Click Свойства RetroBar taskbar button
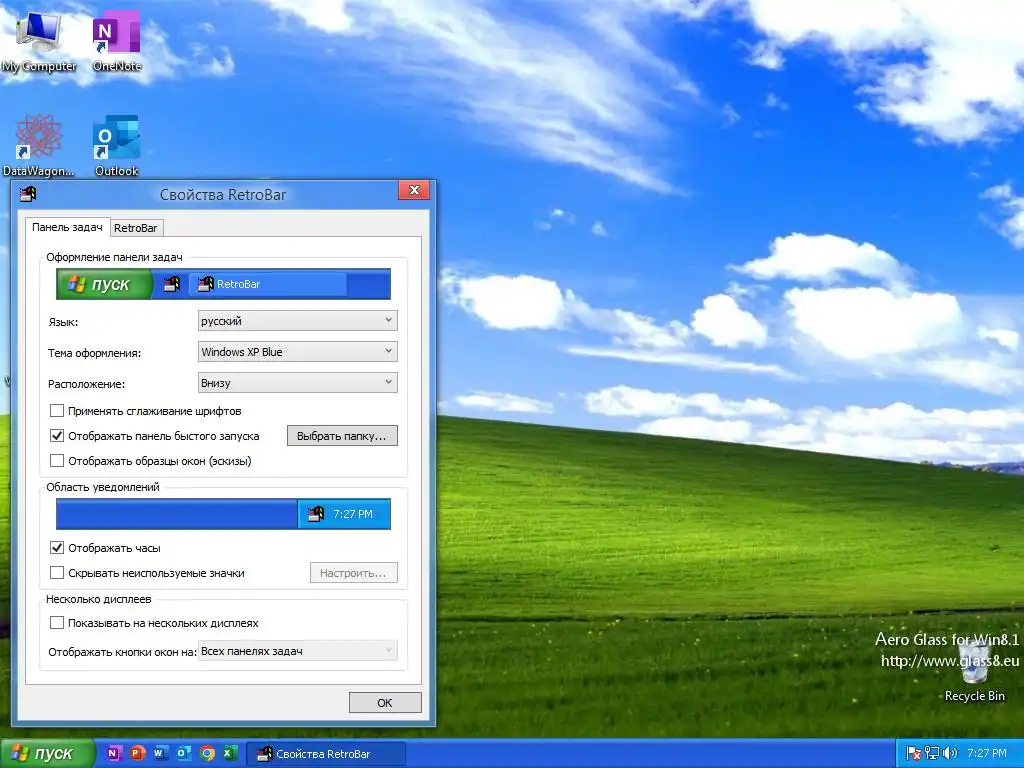 pos(326,754)
